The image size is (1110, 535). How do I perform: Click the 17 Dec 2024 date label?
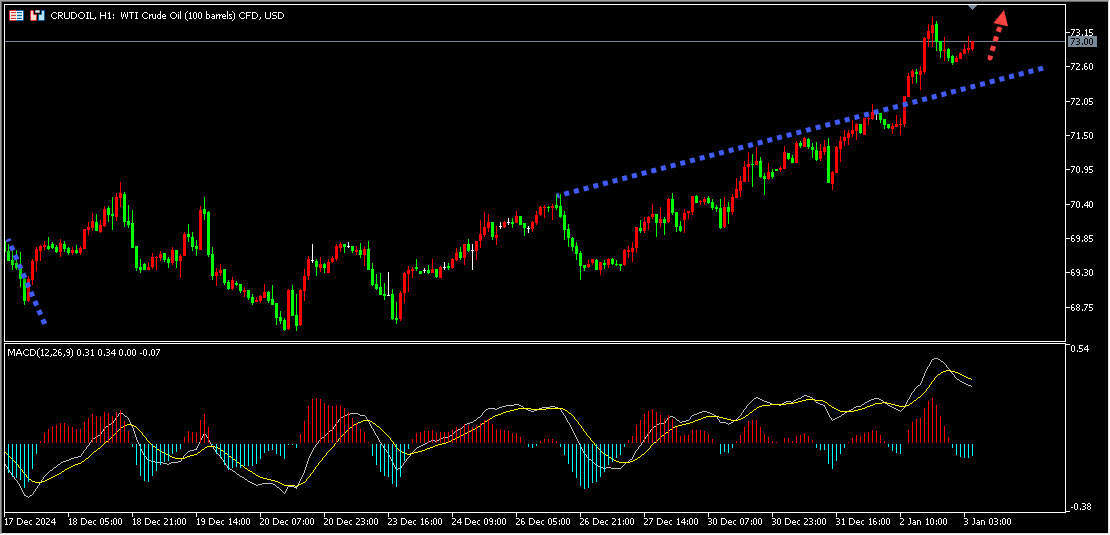[x=28, y=522]
